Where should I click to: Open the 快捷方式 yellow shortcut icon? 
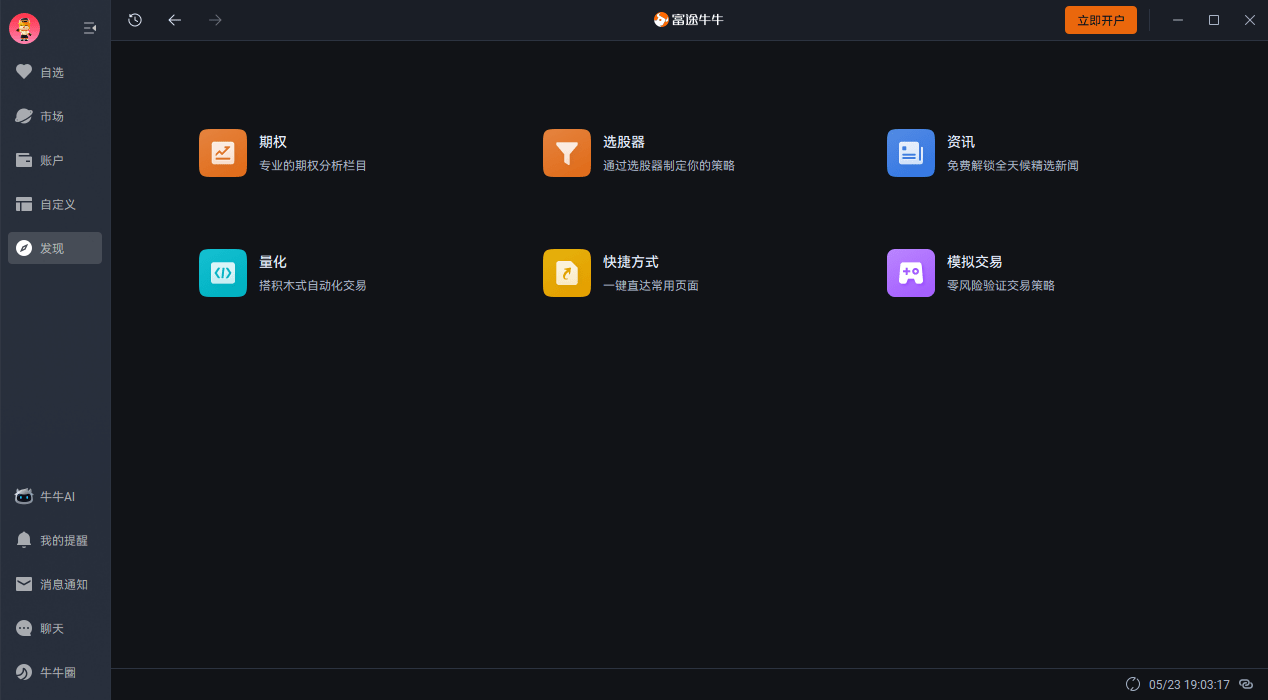coord(567,273)
